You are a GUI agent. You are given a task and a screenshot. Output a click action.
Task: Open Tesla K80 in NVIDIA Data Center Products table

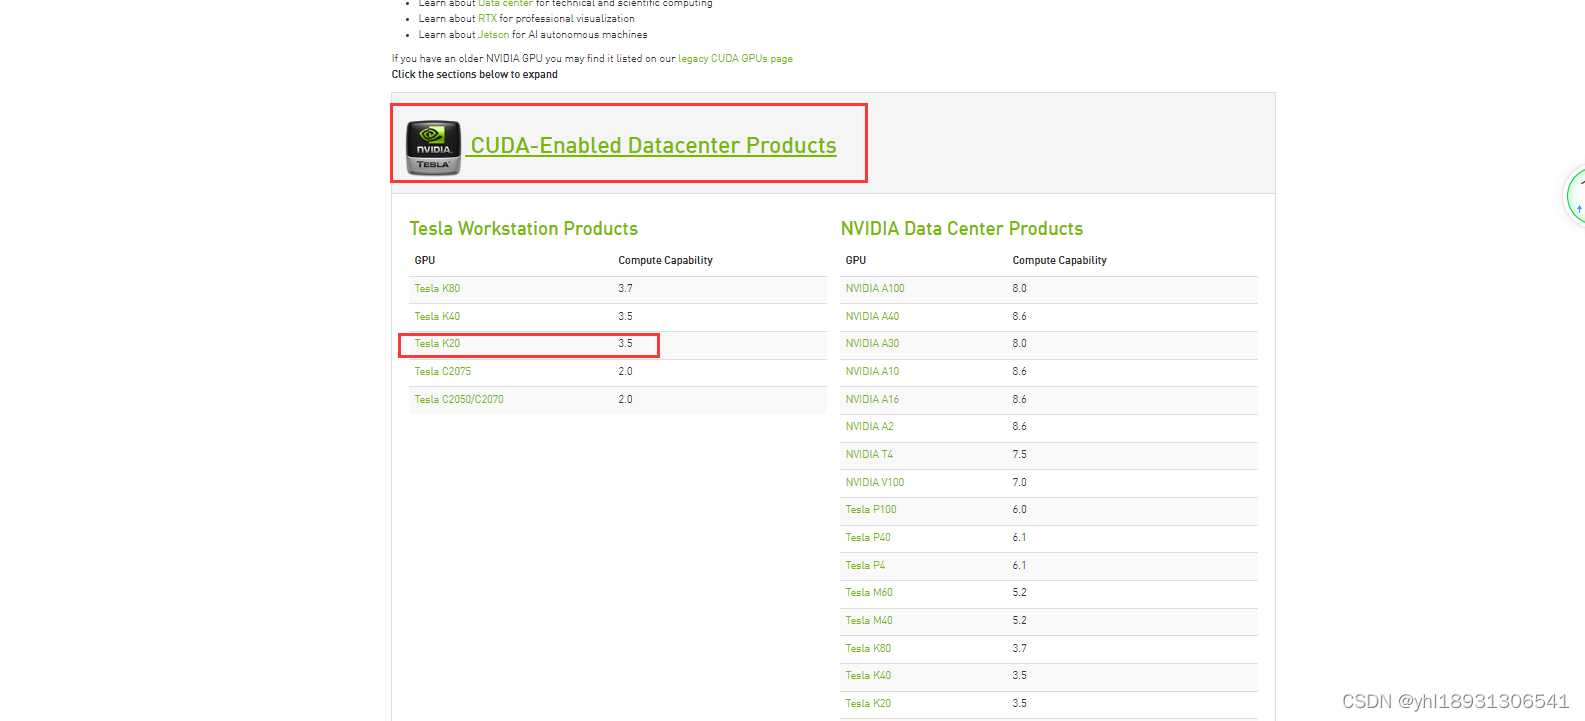coord(868,649)
